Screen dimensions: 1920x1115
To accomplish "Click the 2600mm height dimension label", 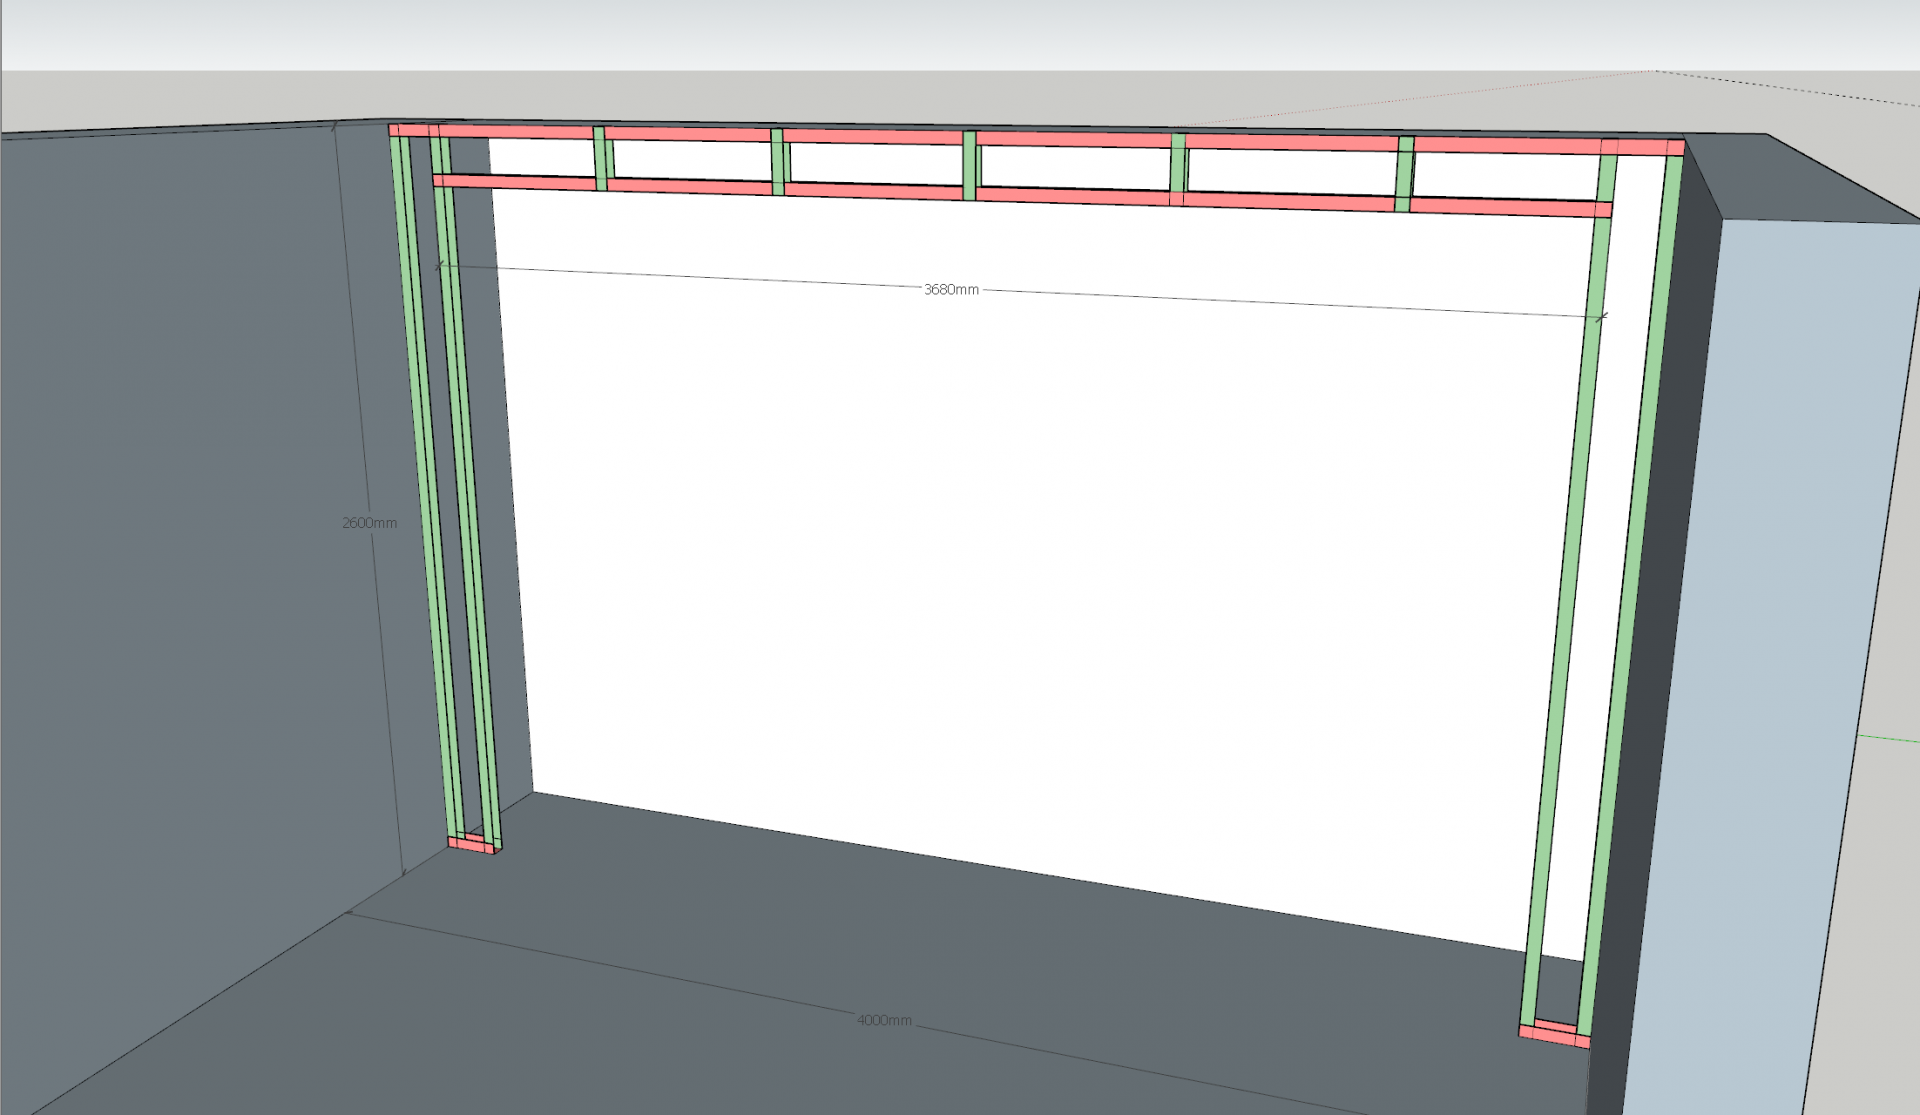I will (369, 523).
